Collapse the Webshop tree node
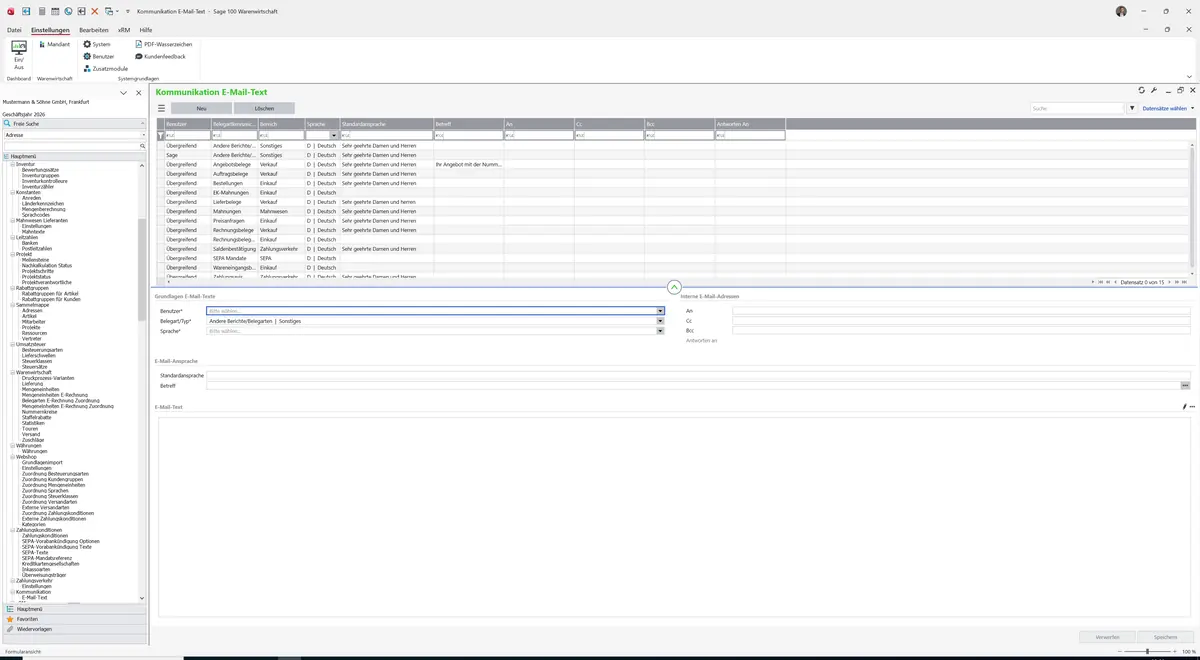1200x660 pixels. (x=12, y=457)
